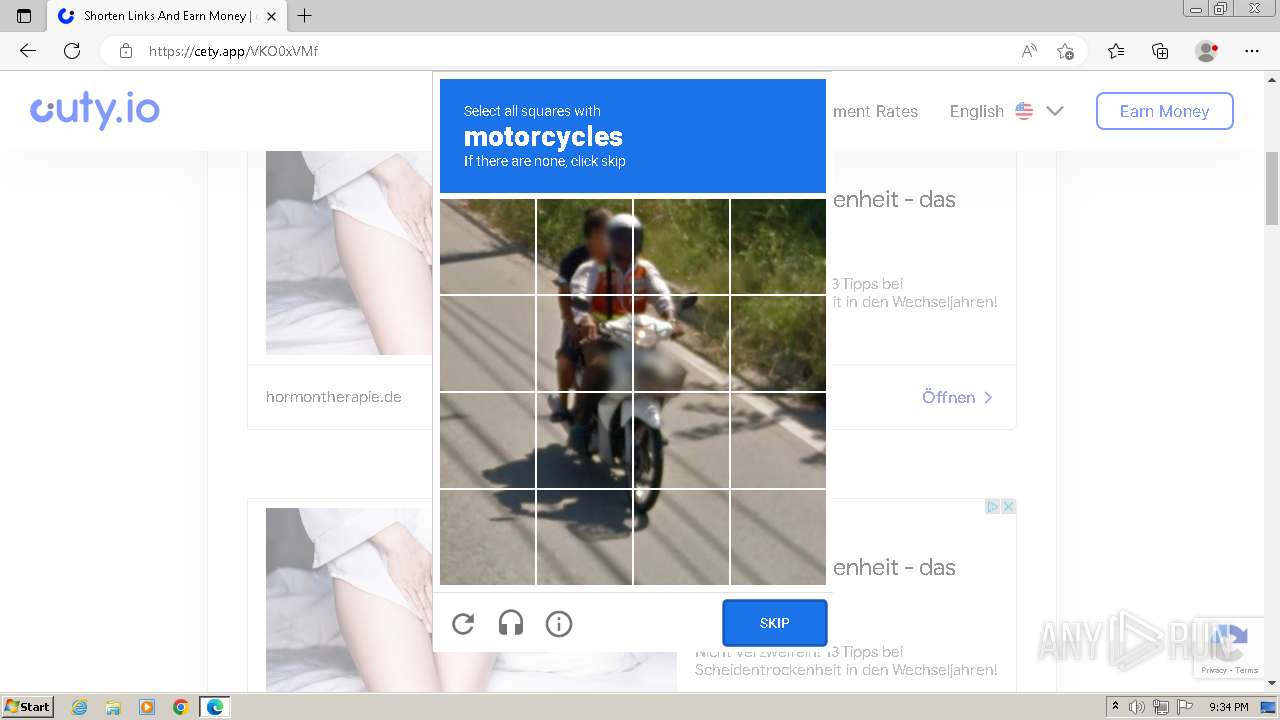Image resolution: width=1280 pixels, height=720 pixels.
Task: Click the SKIP captcha button
Action: [775, 623]
